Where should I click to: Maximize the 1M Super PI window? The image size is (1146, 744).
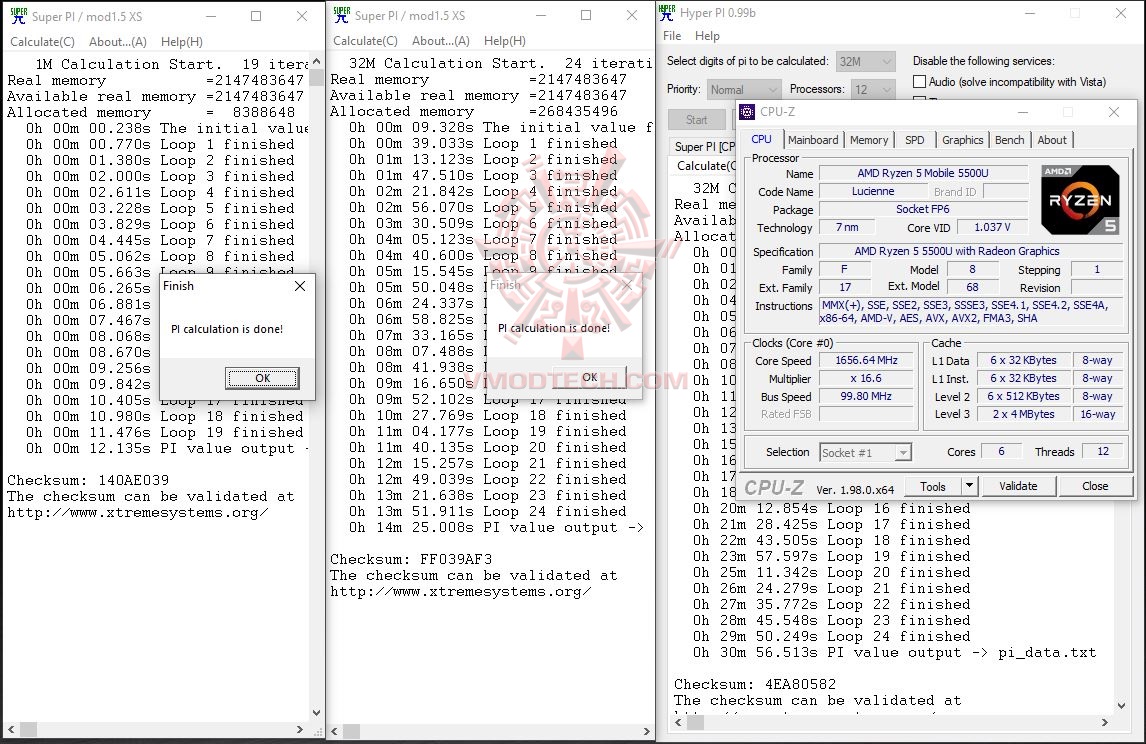pyautogui.click(x=256, y=15)
